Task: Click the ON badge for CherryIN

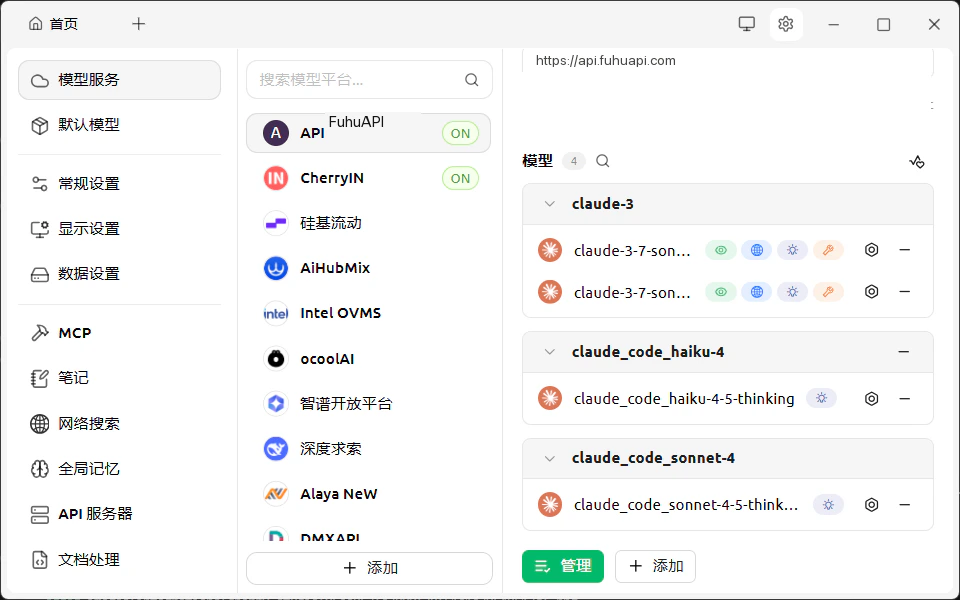Action: coord(460,178)
